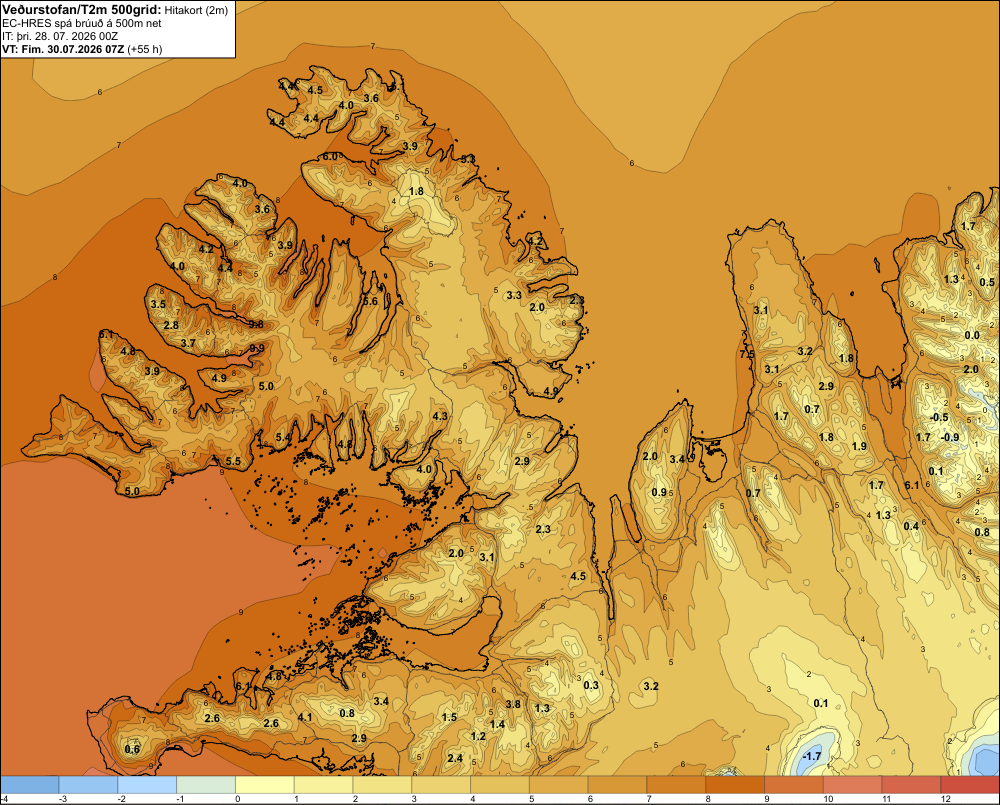Choose the legend swatch between 10 and 11
The width and height of the screenshot is (1000, 805).
pyautogui.click(x=852, y=784)
